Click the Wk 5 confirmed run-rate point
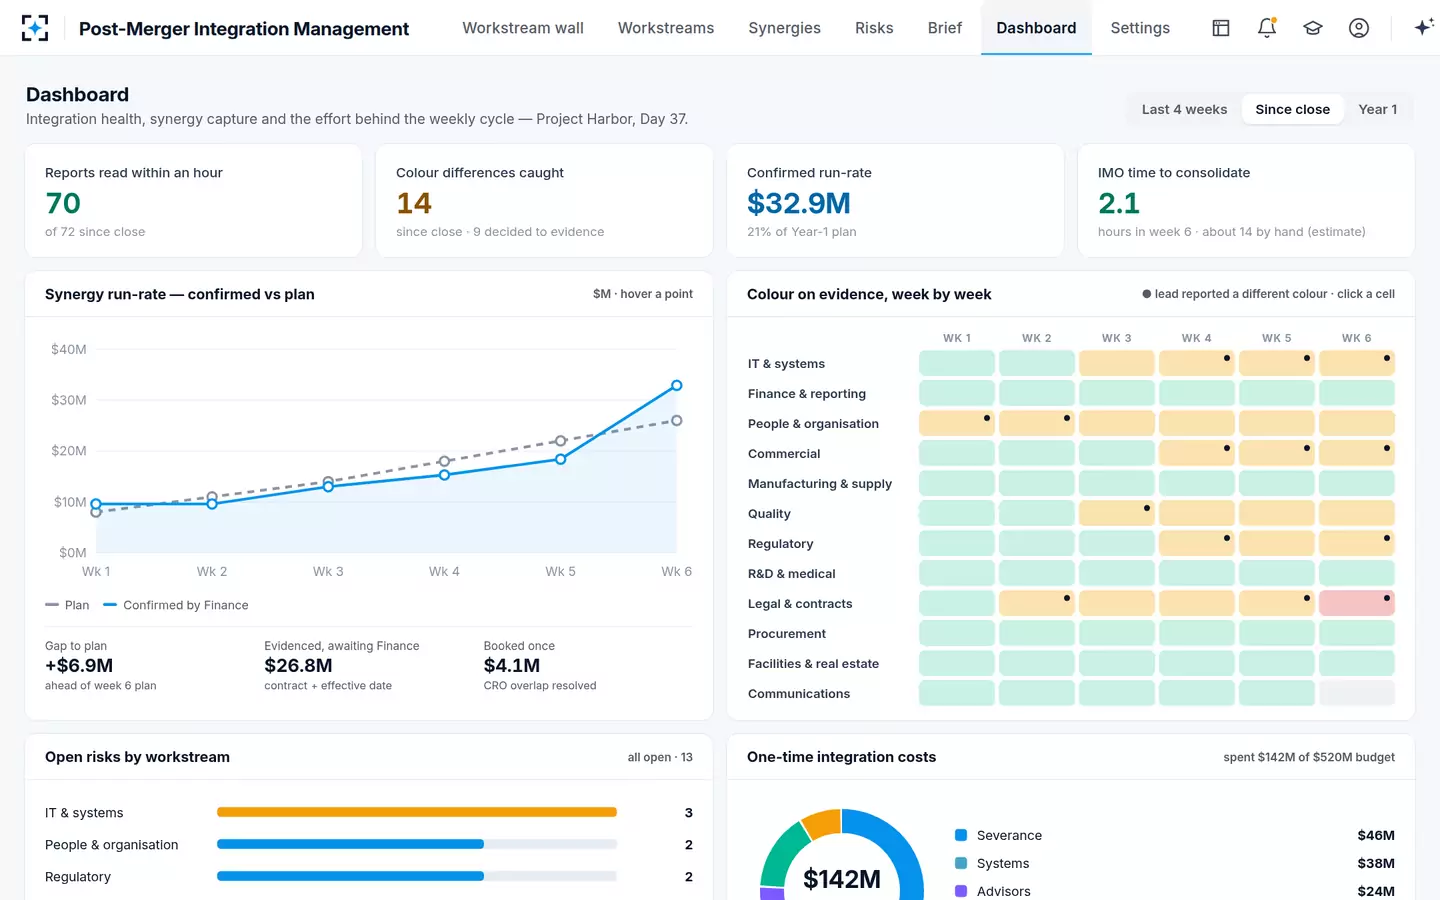1440x900 pixels. tap(561, 459)
